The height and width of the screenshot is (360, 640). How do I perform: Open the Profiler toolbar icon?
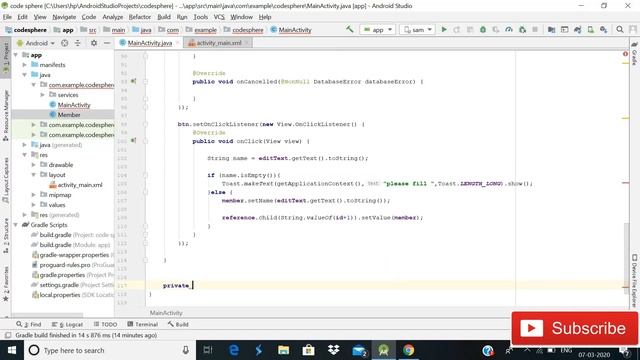click(x=509, y=29)
